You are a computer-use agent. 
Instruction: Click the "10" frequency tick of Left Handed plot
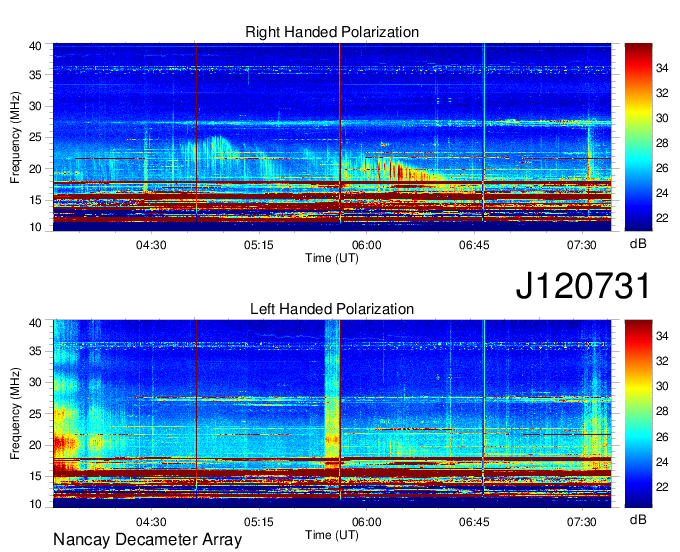tap(36, 504)
